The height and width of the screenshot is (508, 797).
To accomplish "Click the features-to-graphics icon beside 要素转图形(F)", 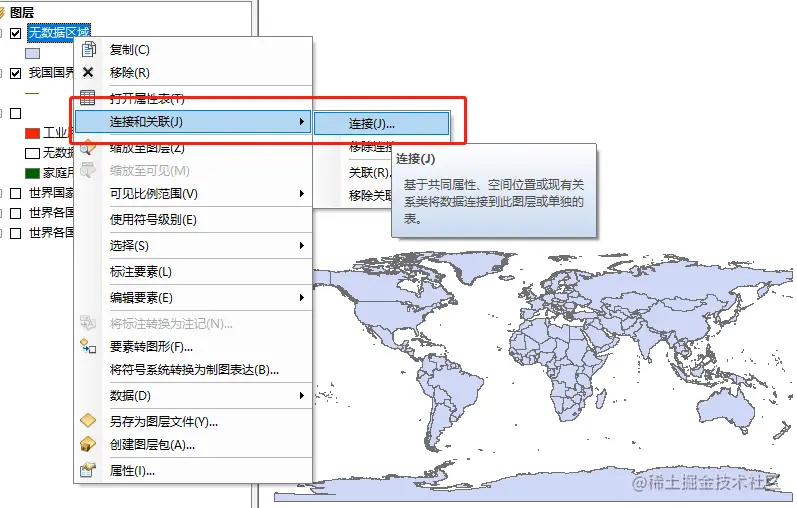I will 88,346.
